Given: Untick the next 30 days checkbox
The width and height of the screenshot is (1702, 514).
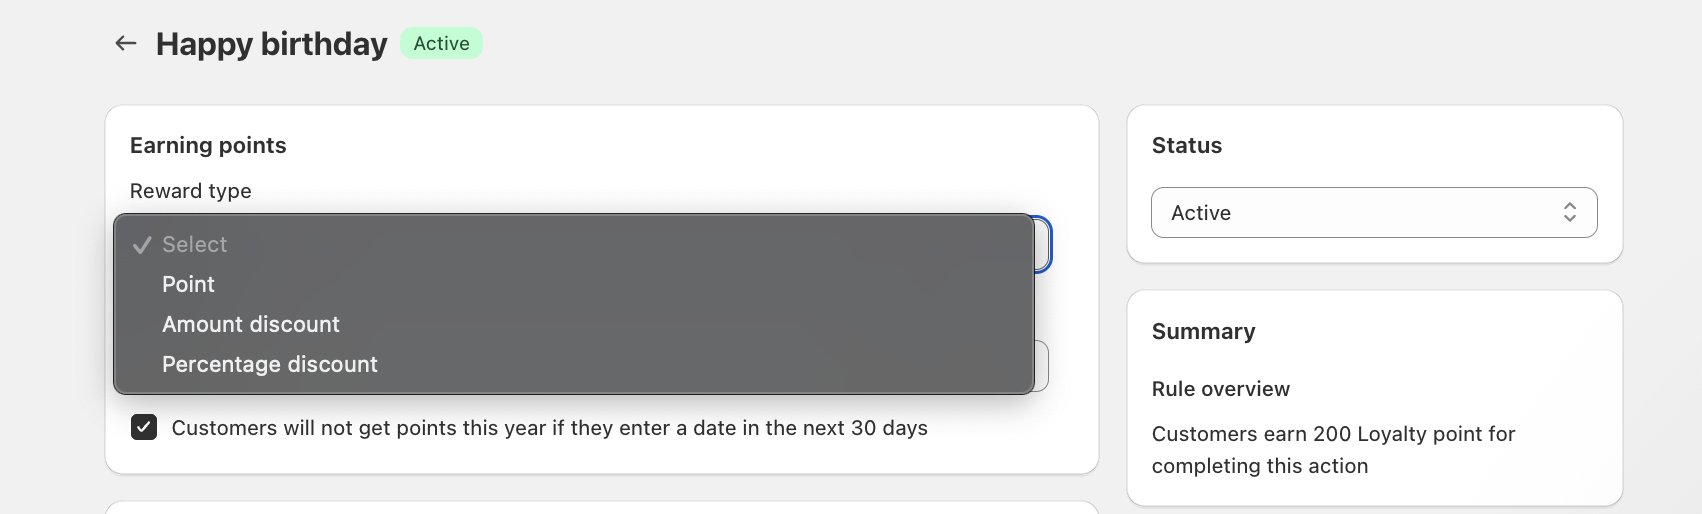Looking at the screenshot, I should (144, 428).
